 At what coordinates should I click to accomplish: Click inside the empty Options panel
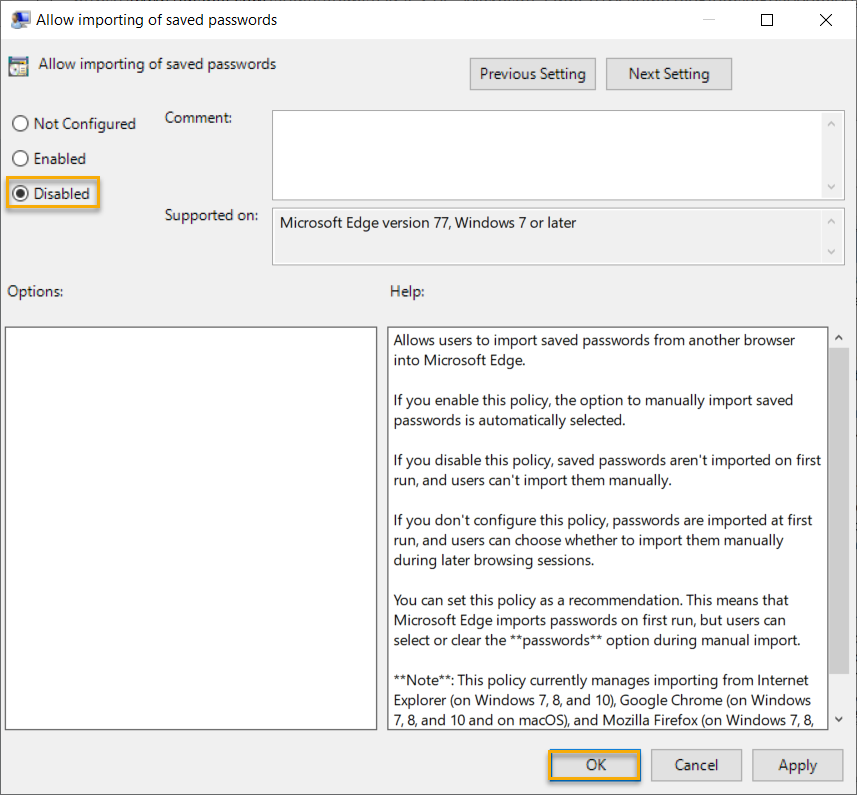click(x=190, y=520)
